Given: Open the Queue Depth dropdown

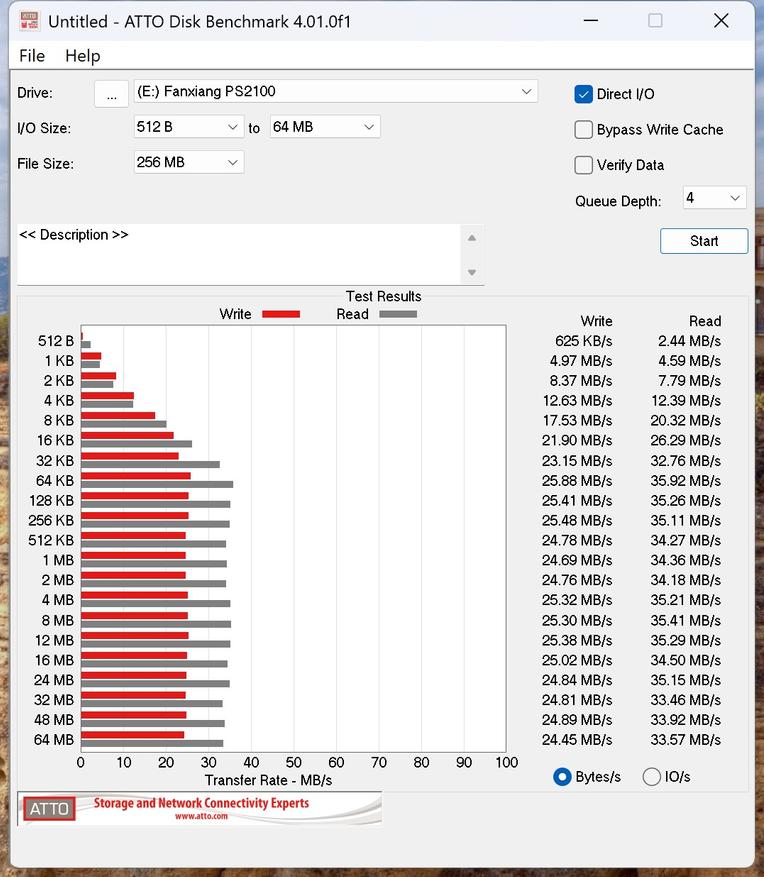Looking at the screenshot, I should pyautogui.click(x=714, y=197).
